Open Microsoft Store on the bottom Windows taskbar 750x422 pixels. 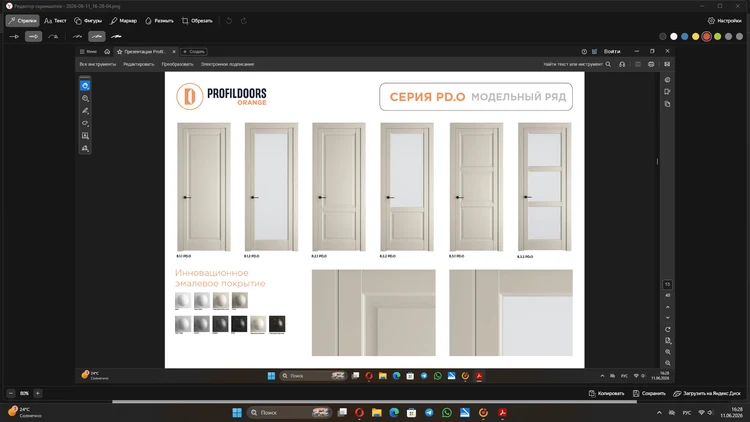pos(411,412)
